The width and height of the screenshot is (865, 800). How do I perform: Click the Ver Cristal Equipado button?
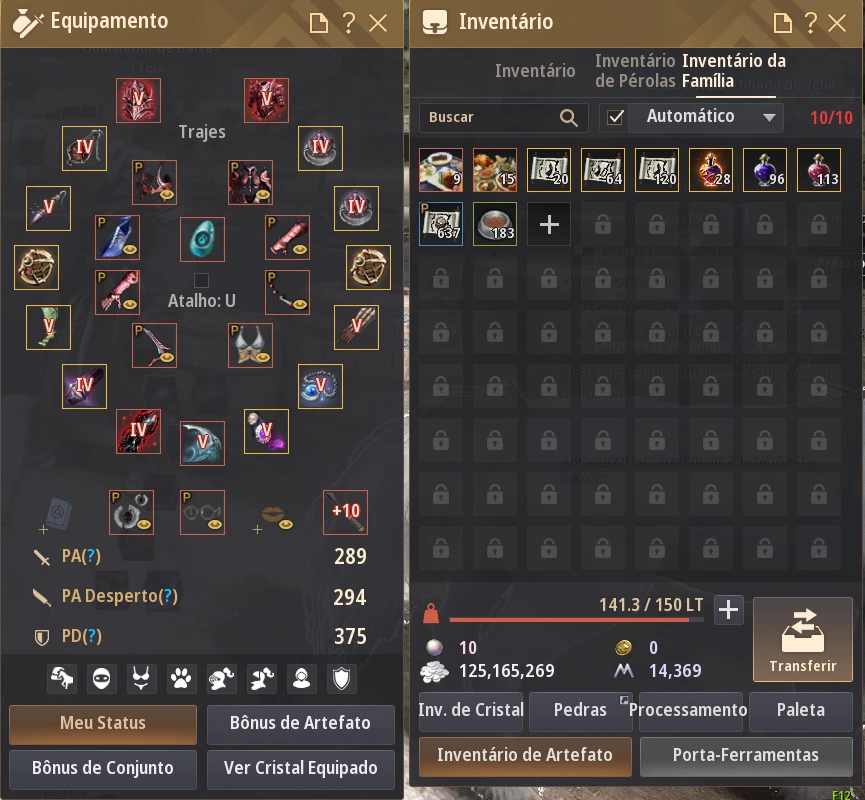point(301,769)
